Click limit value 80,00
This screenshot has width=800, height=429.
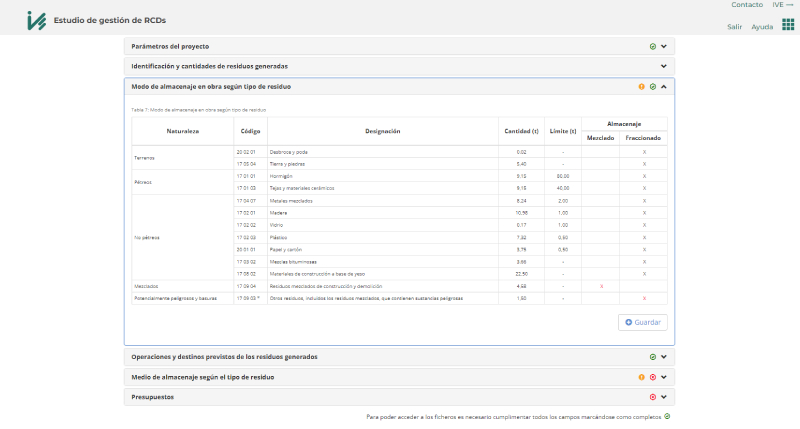click(563, 176)
